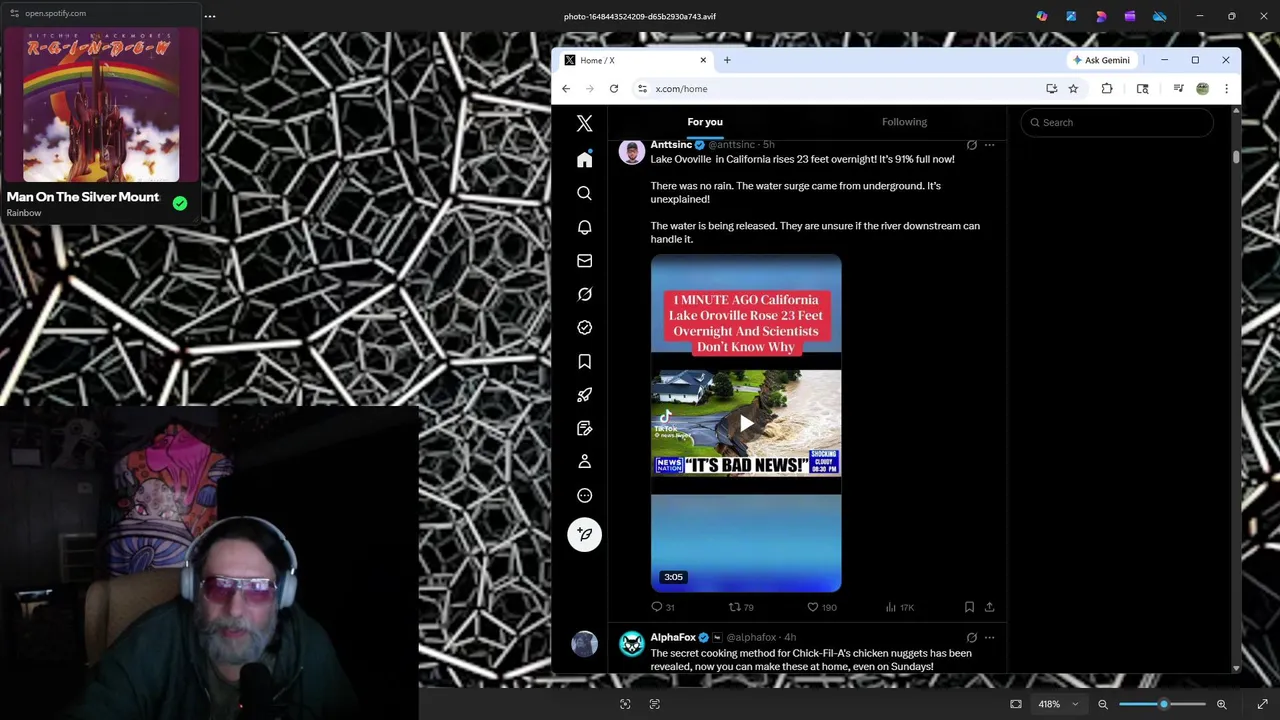Switch to the Following tab

pos(904,122)
